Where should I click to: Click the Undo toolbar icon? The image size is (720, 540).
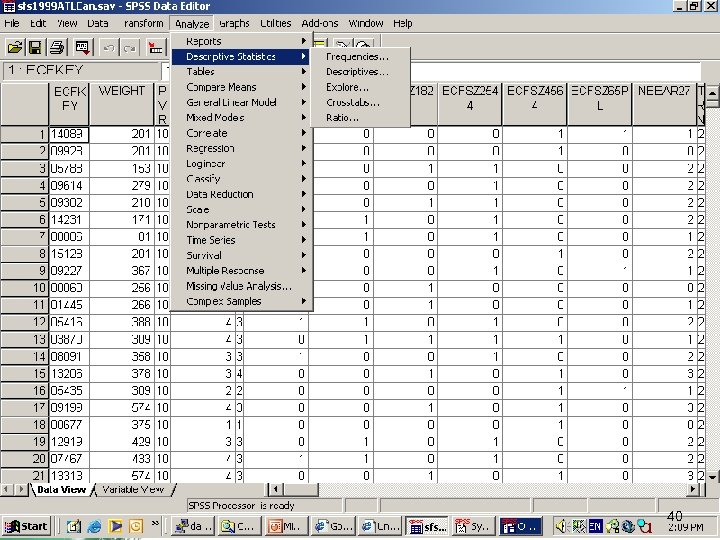[x=109, y=47]
